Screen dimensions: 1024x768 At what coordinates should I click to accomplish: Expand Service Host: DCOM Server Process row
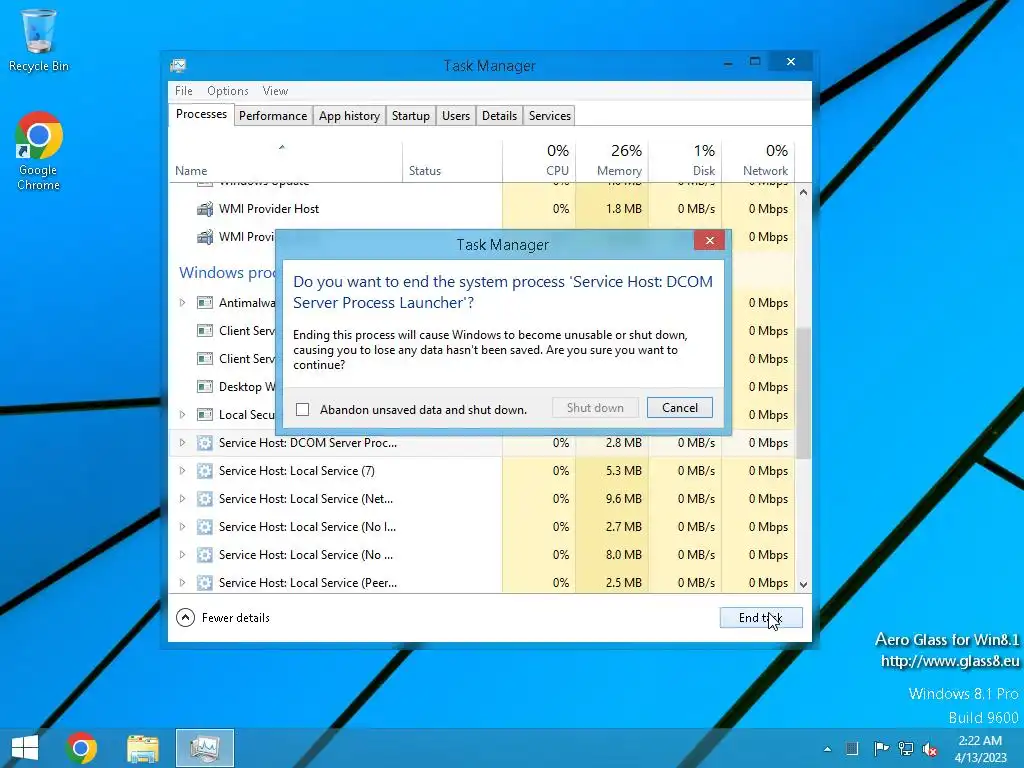(x=182, y=443)
